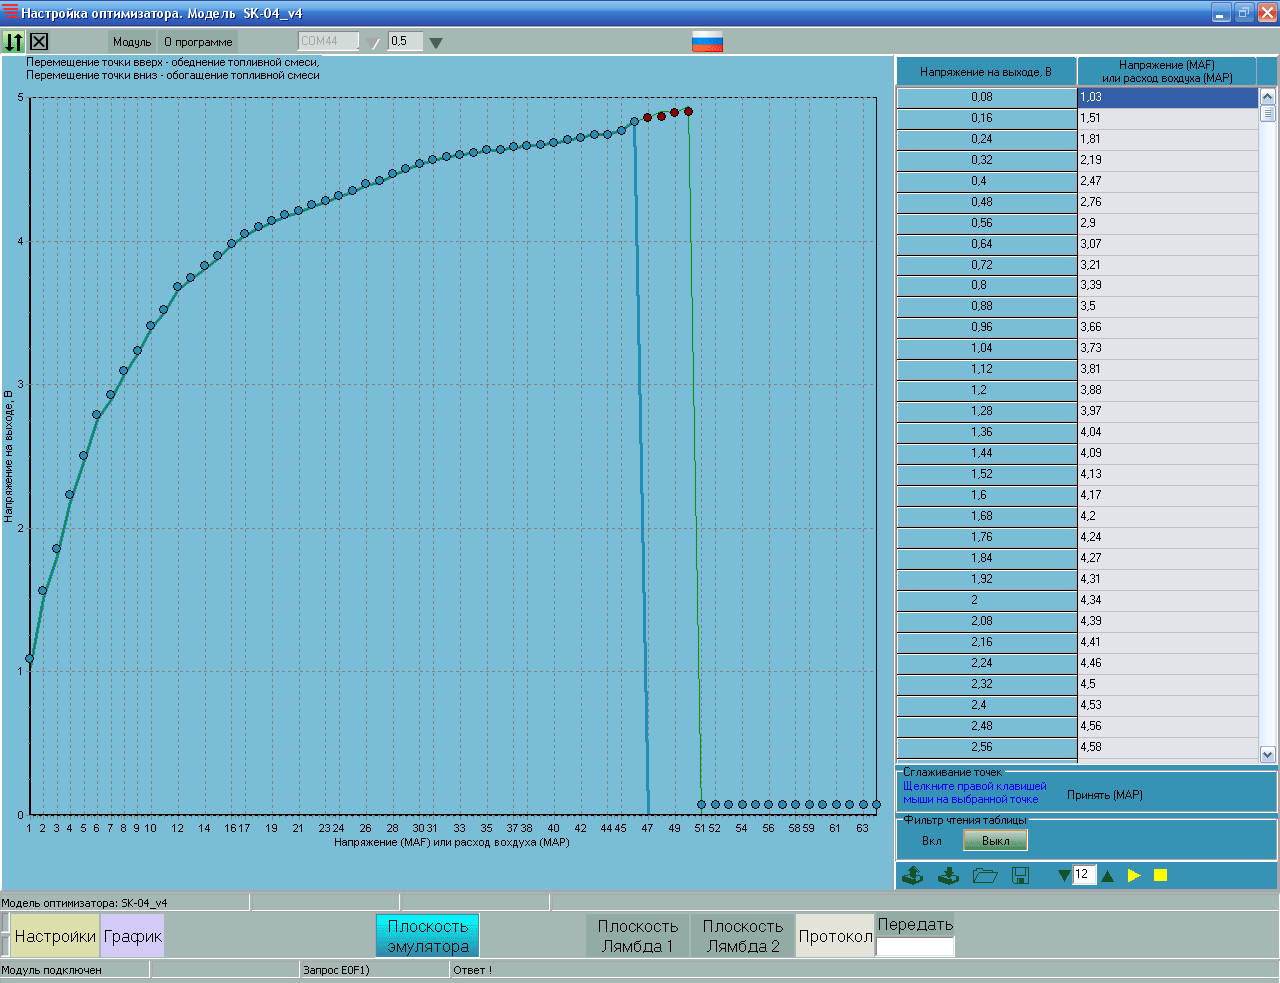
Task: Click the upload-to-module tray icon
Action: click(912, 876)
